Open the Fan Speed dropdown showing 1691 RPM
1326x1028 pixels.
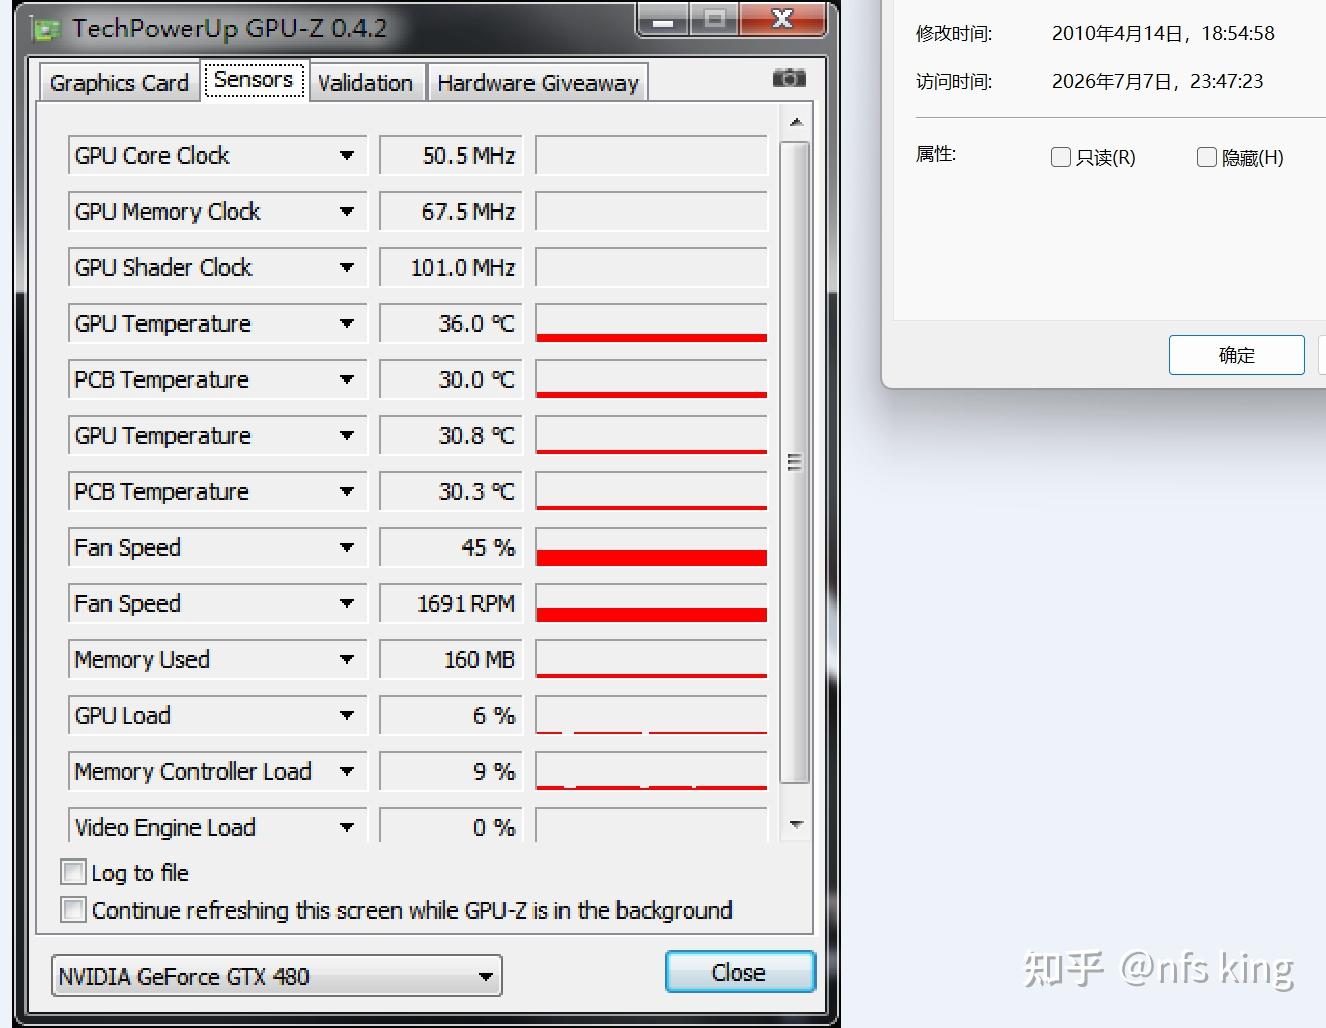[x=346, y=603]
